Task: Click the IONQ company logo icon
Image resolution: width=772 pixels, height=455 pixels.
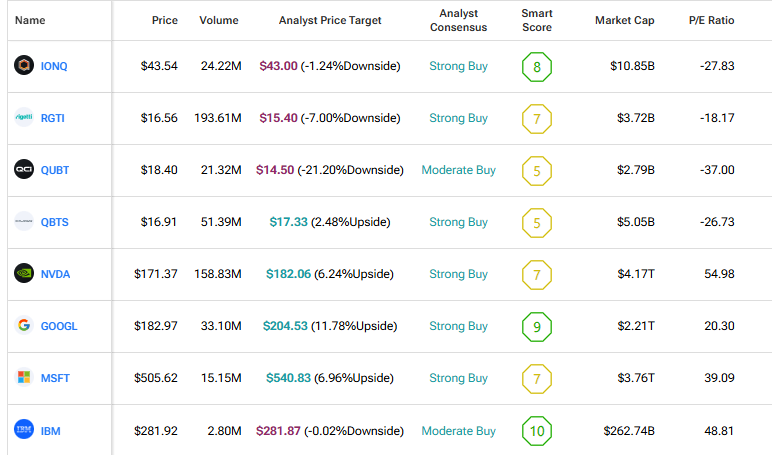Action: click(x=24, y=66)
